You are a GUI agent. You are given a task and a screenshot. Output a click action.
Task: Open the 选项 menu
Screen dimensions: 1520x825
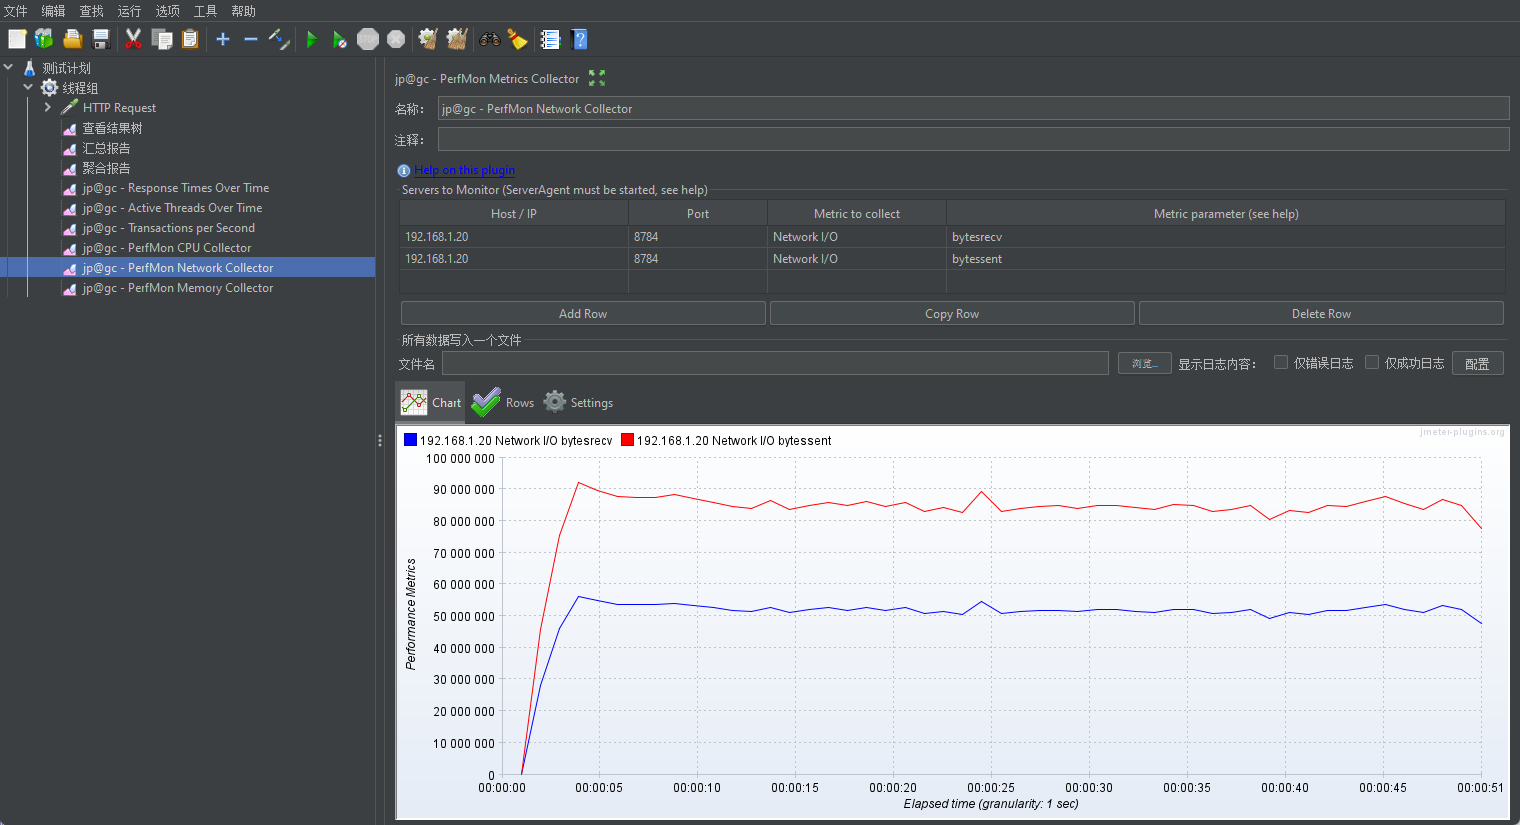coord(168,11)
